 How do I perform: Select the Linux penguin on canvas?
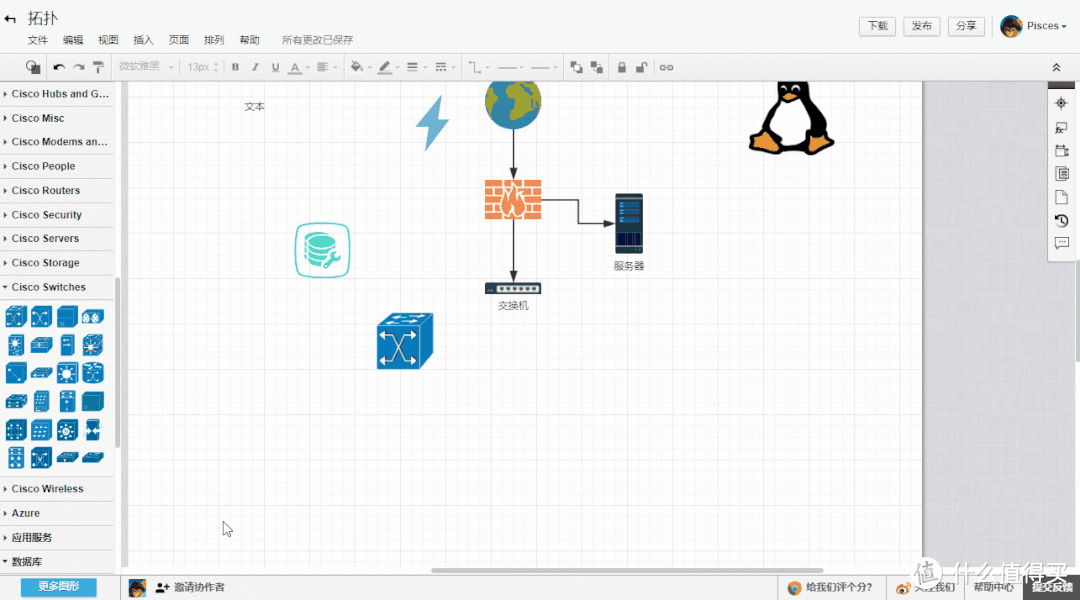click(791, 117)
